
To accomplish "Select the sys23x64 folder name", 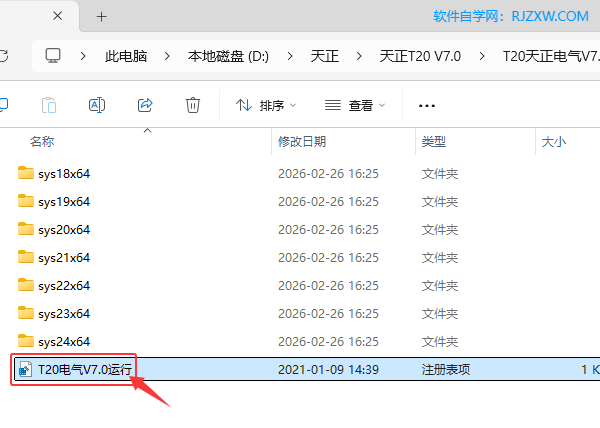I will 64,314.
